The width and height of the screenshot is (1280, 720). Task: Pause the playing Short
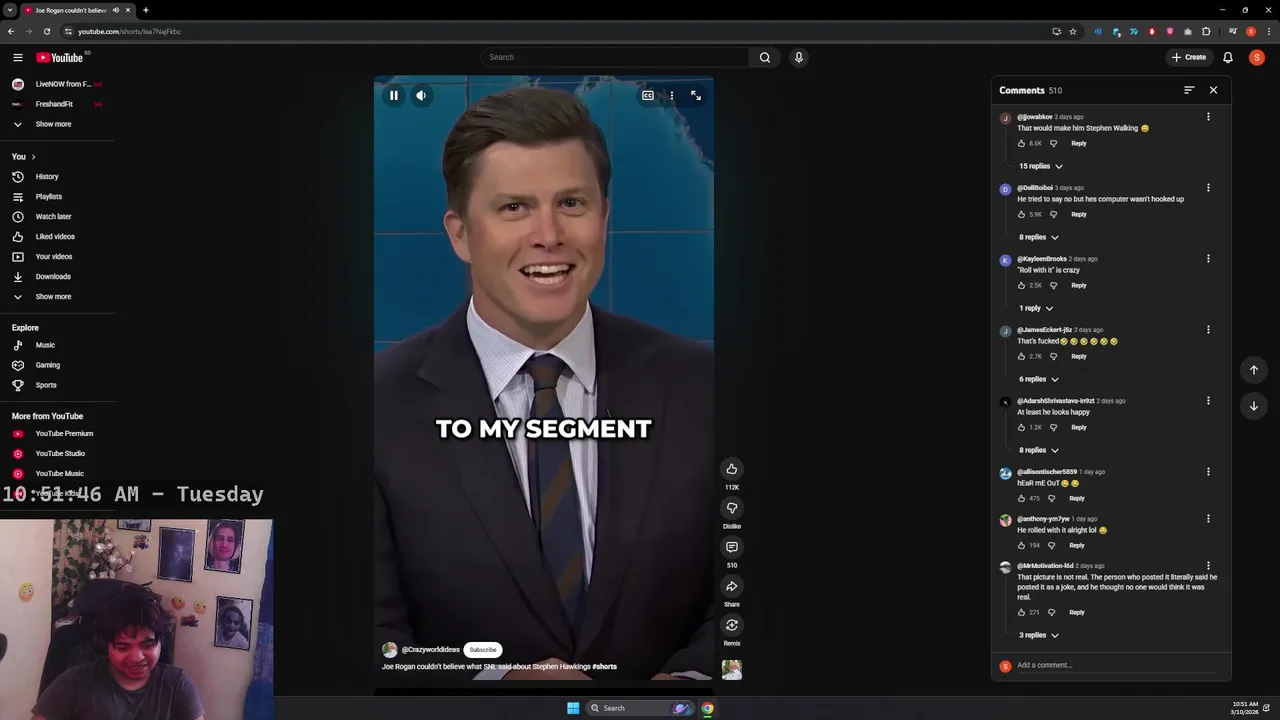[394, 96]
